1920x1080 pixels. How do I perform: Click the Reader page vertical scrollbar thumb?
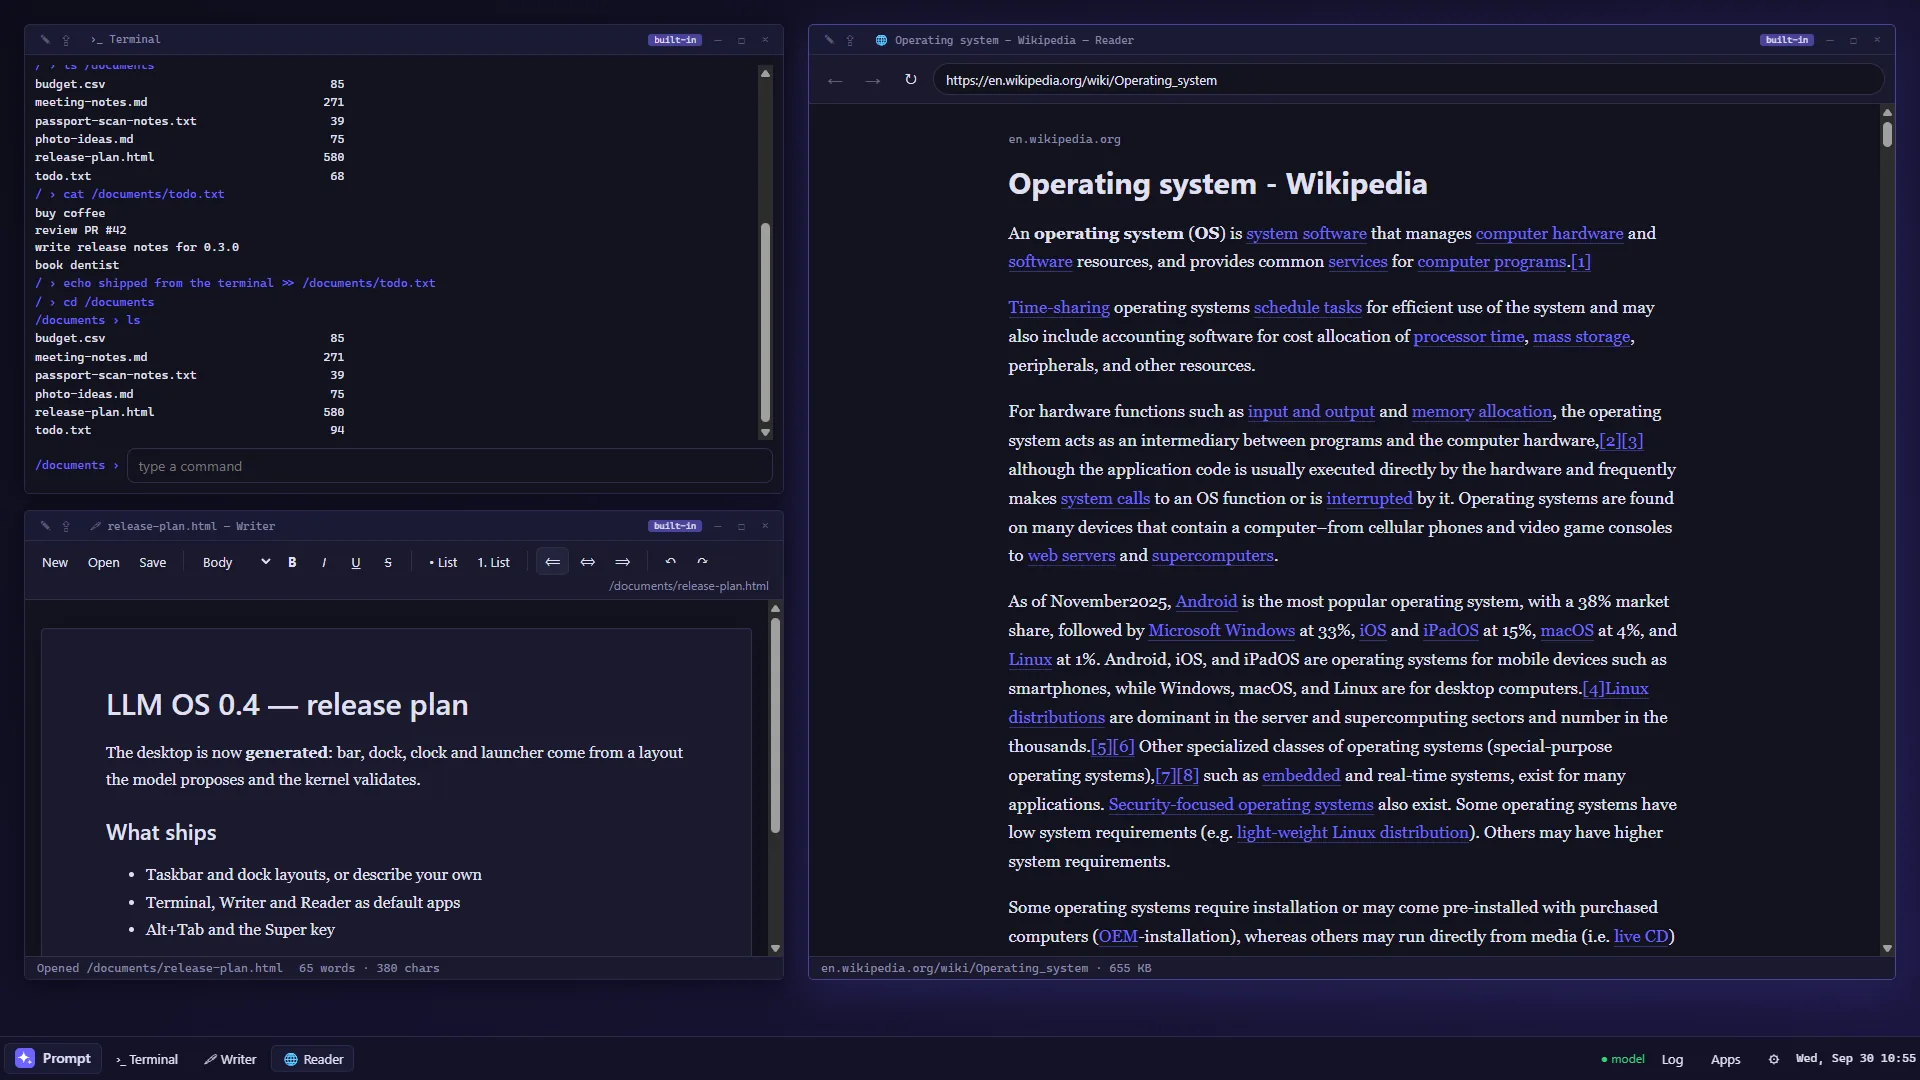(x=1887, y=134)
